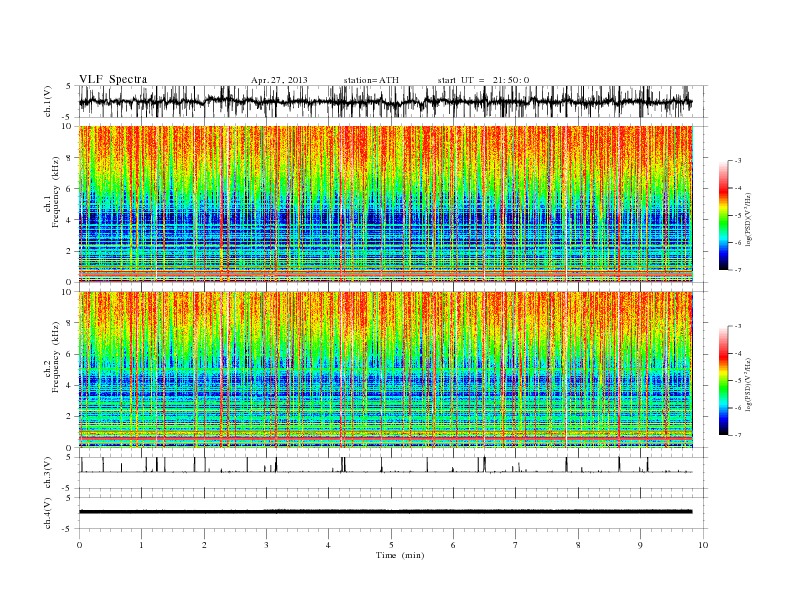Click time axis tick label "6" at the bottom
This screenshot has height=612, width=792.
(453, 545)
